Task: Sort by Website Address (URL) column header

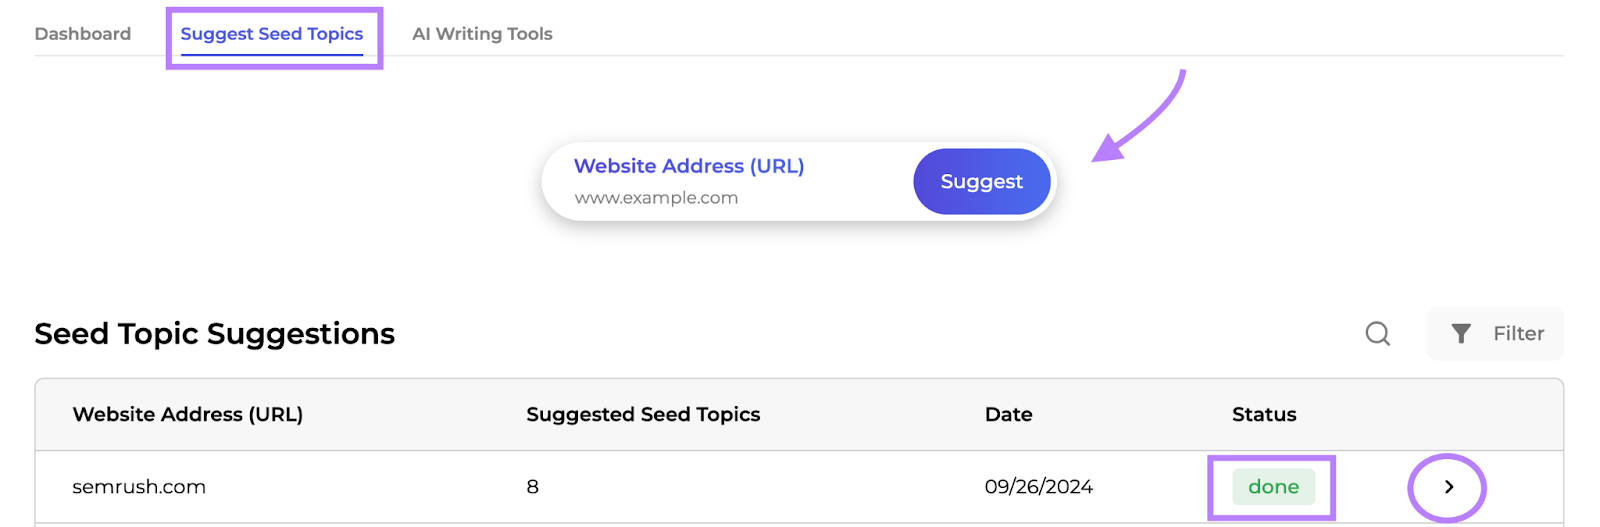Action: coord(188,414)
